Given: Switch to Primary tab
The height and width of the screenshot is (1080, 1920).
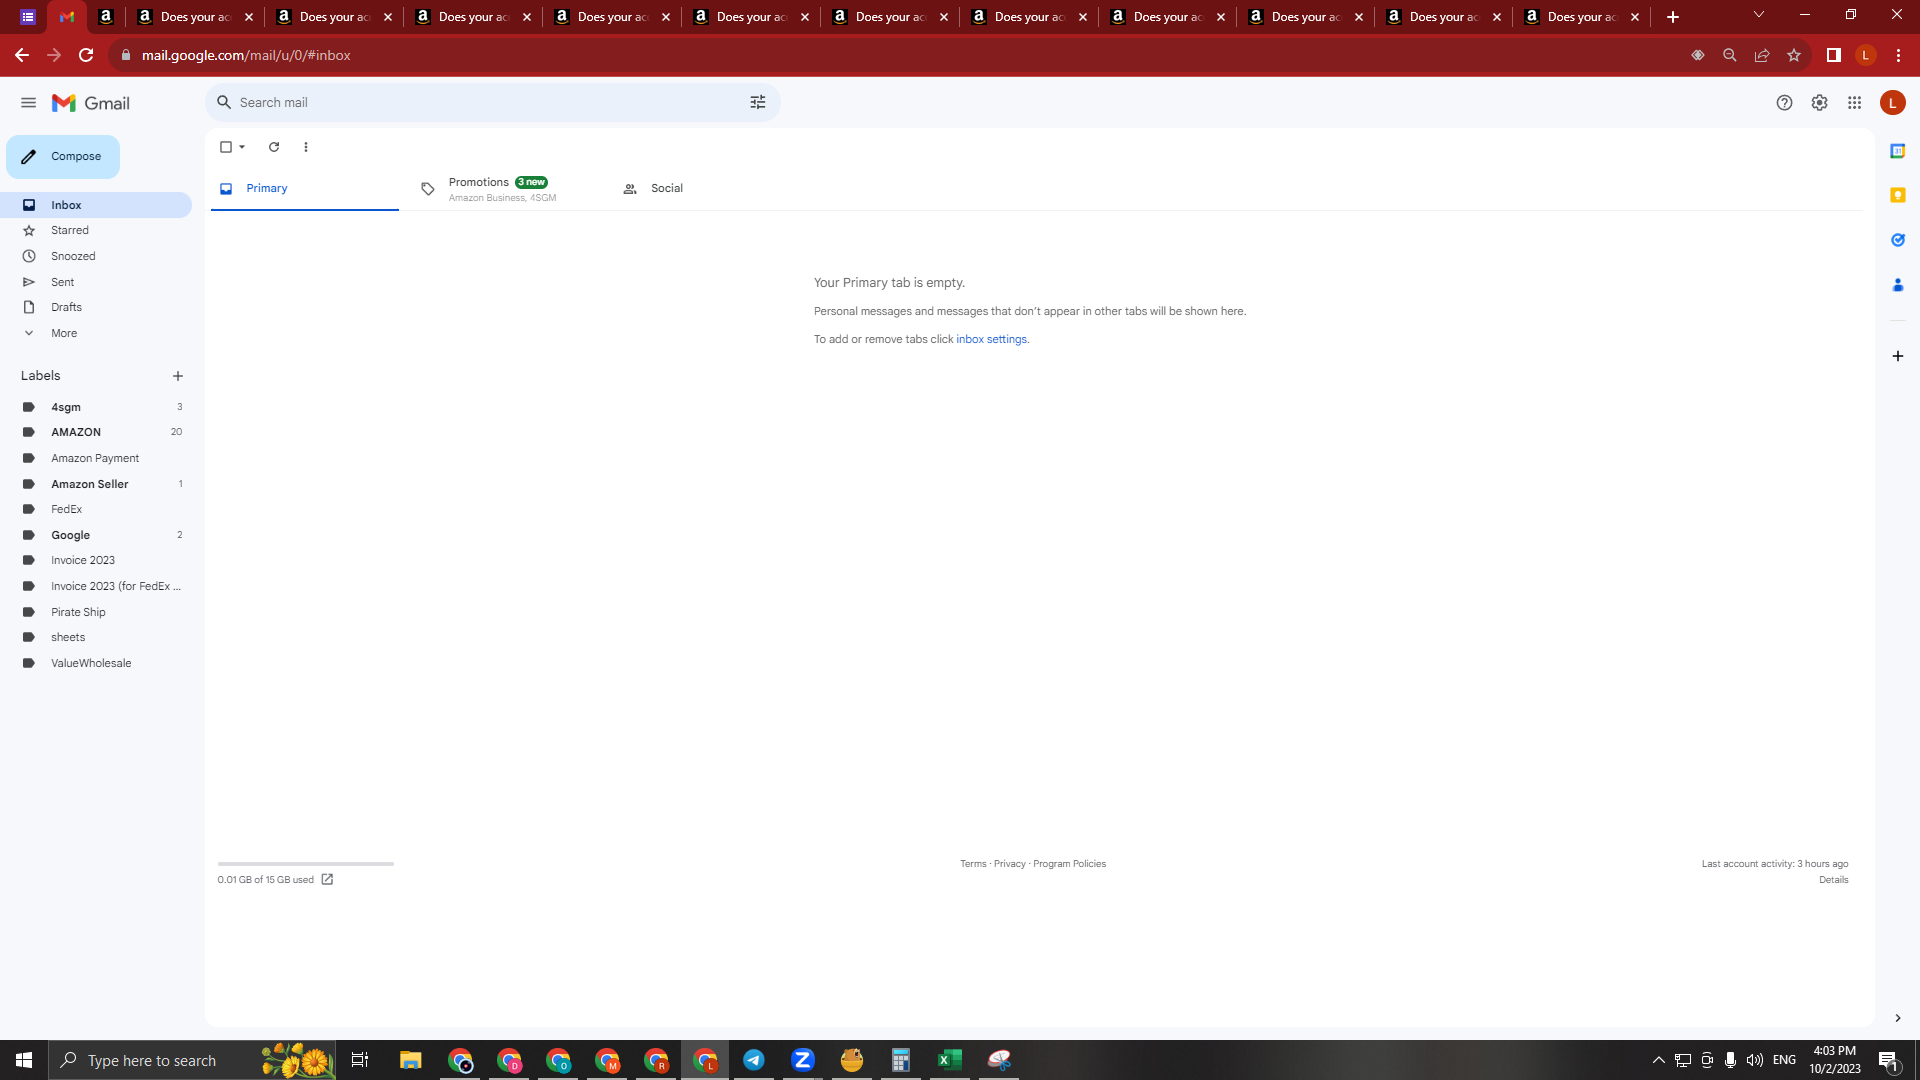Looking at the screenshot, I should pos(305,188).
